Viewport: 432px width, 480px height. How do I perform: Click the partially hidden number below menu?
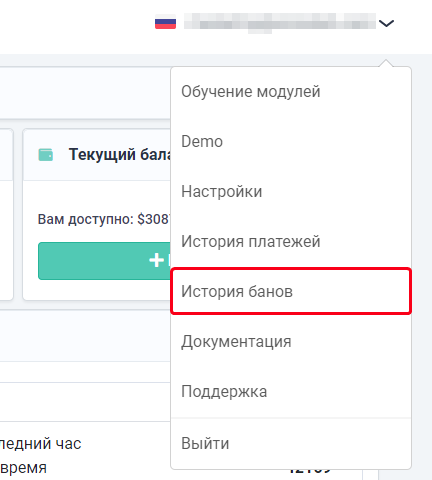[310, 471]
